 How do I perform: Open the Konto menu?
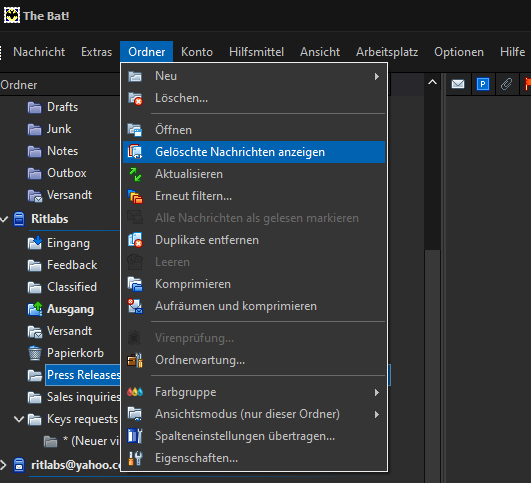pos(197,52)
